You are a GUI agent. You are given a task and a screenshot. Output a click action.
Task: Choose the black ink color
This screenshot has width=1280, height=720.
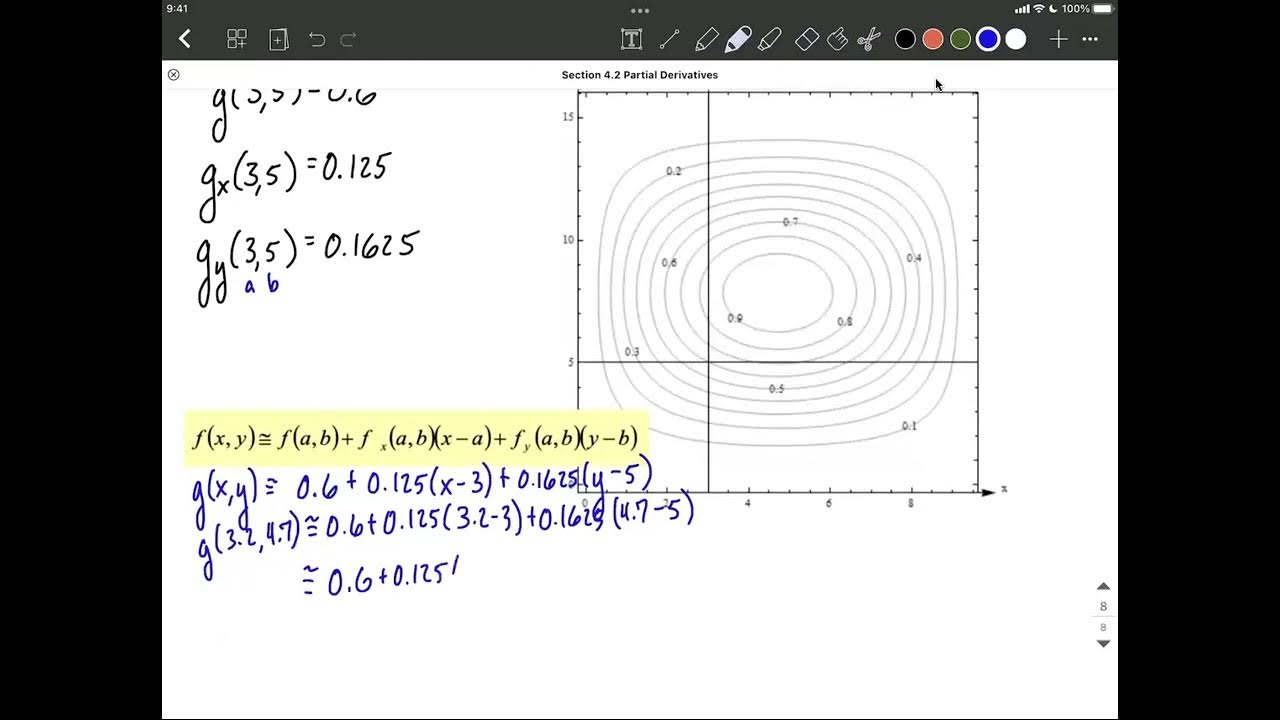pos(905,39)
